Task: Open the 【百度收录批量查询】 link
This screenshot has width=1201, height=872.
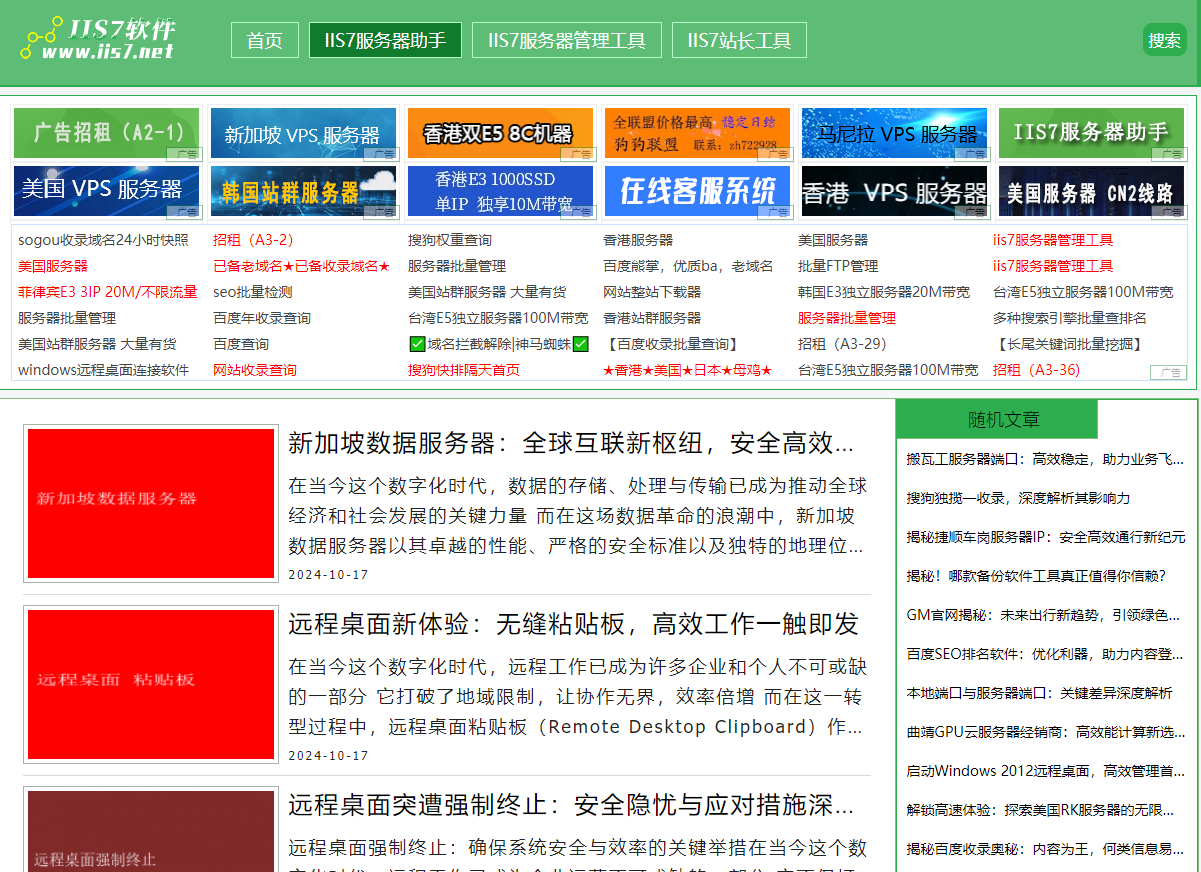Action: [673, 344]
